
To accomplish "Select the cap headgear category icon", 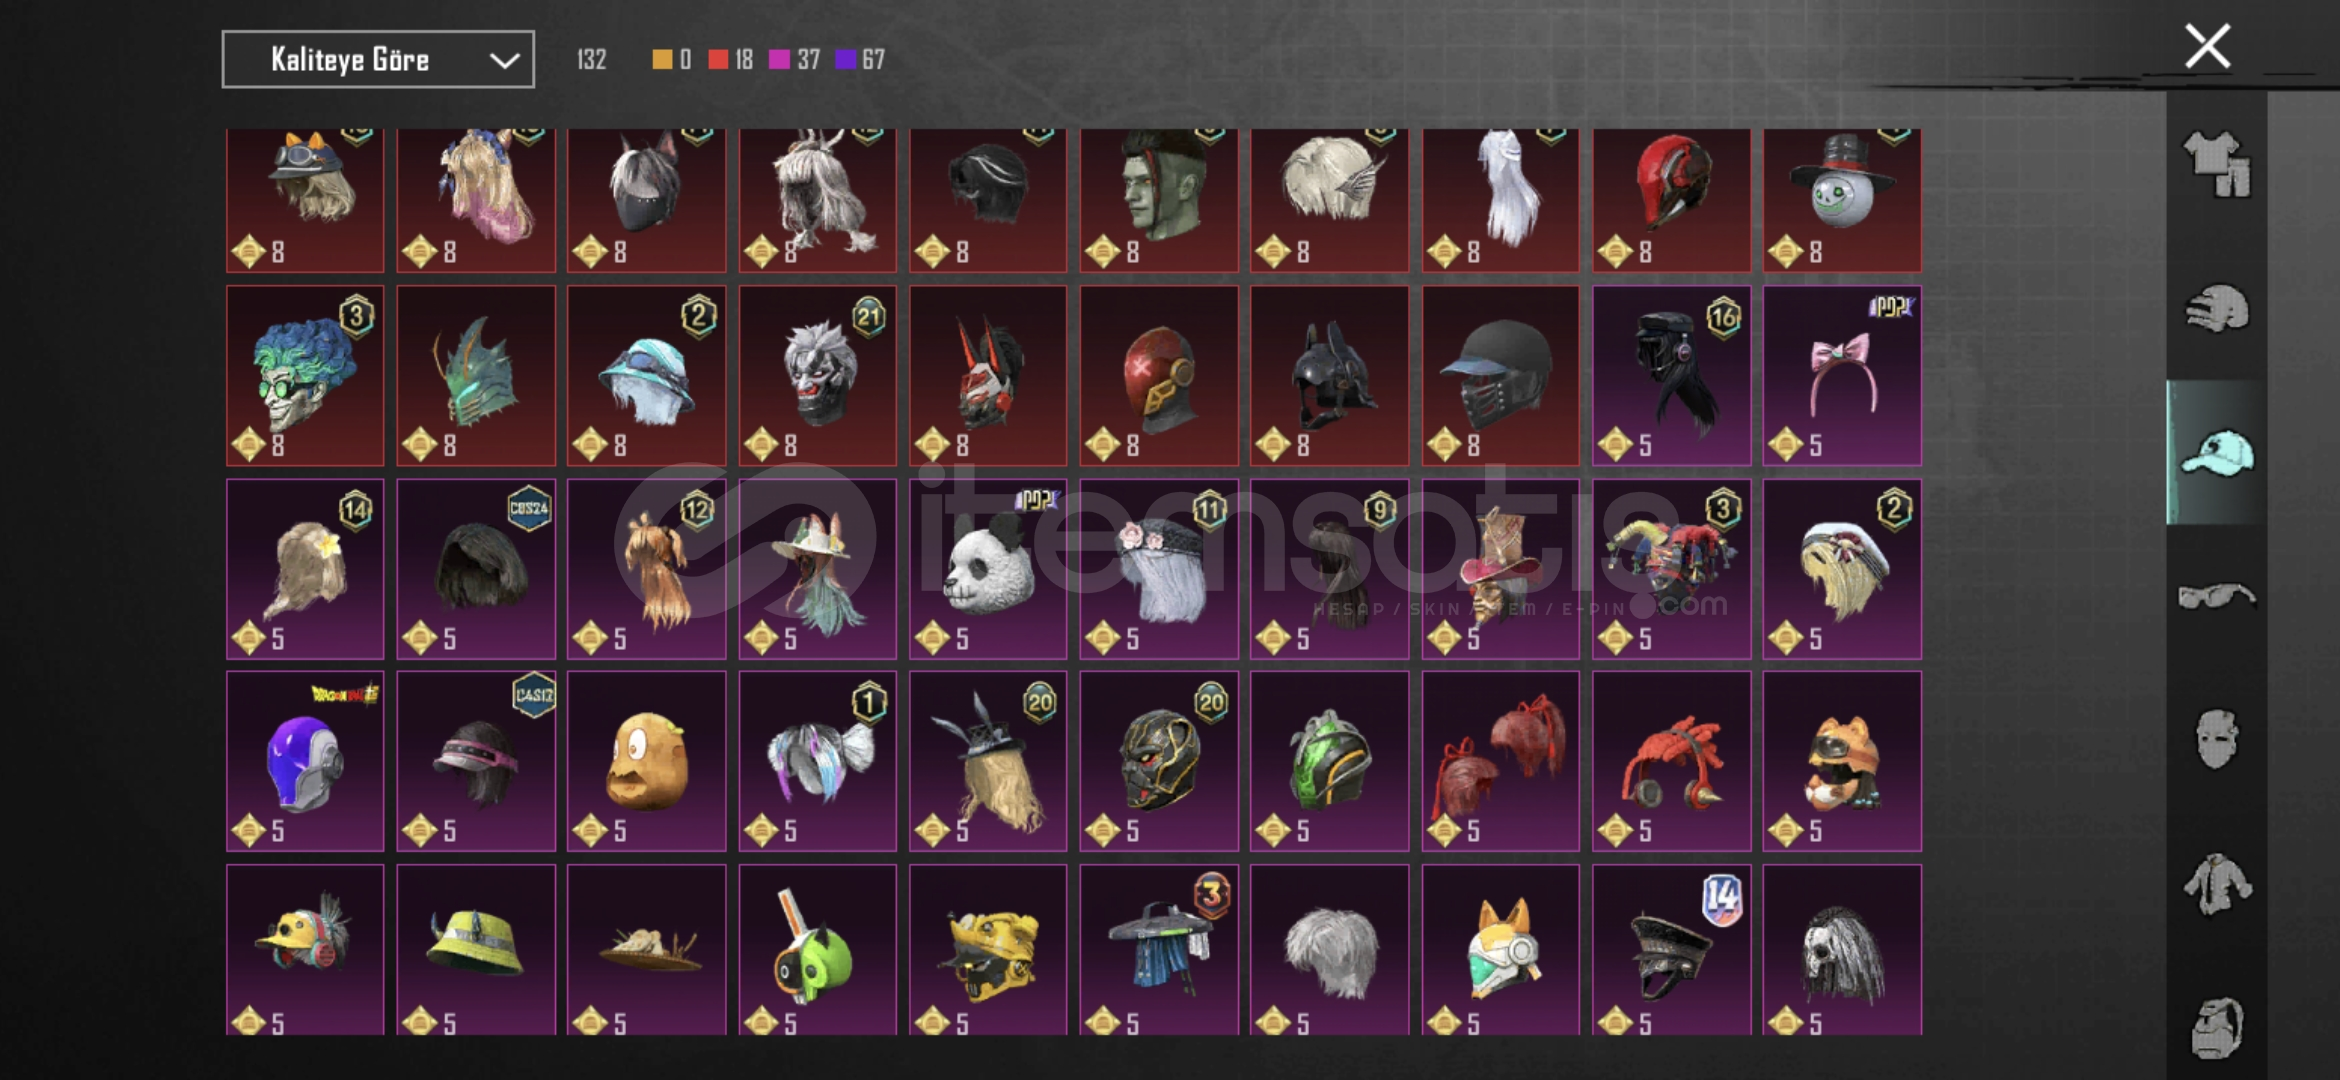I will click(x=2217, y=452).
